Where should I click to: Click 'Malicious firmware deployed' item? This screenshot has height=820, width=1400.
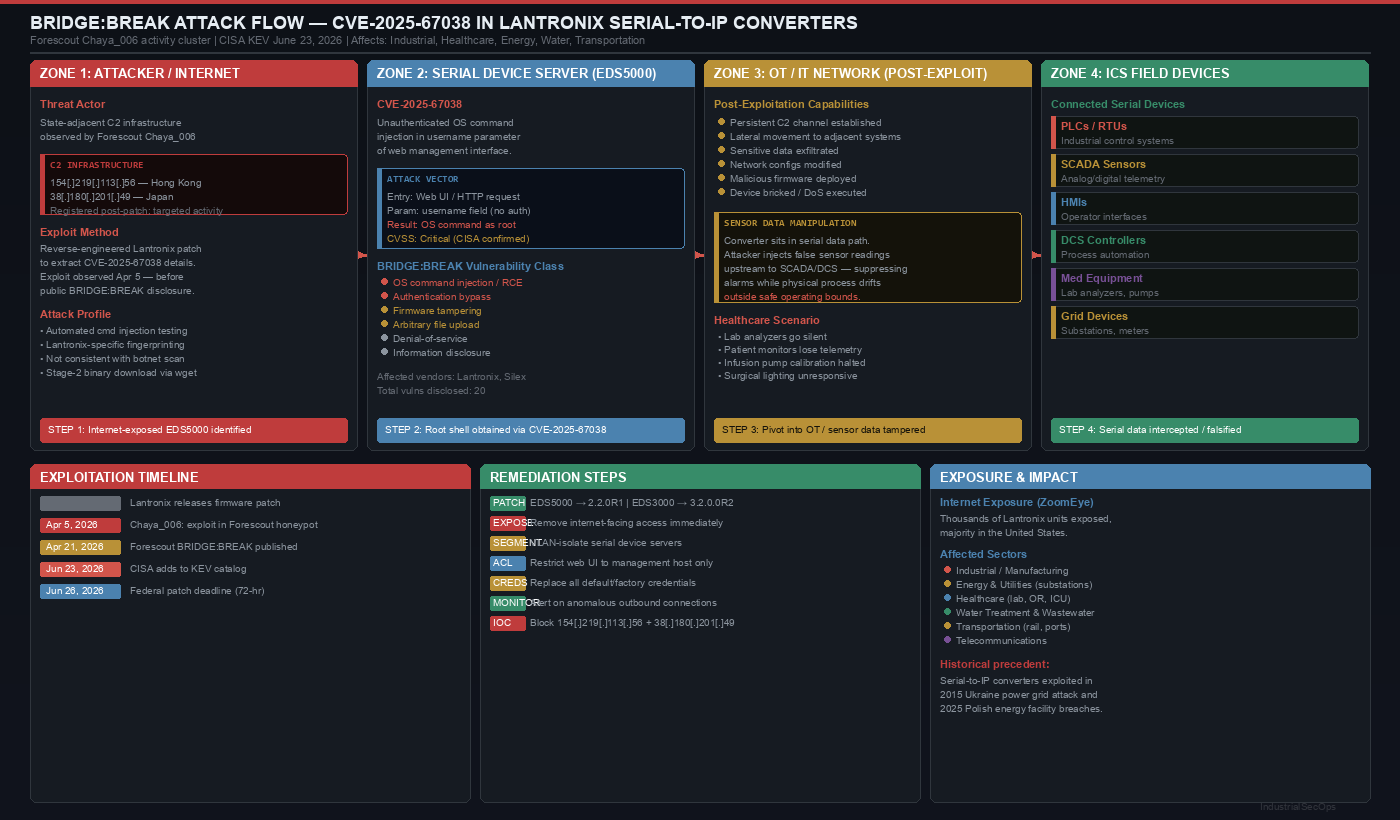(x=787, y=179)
